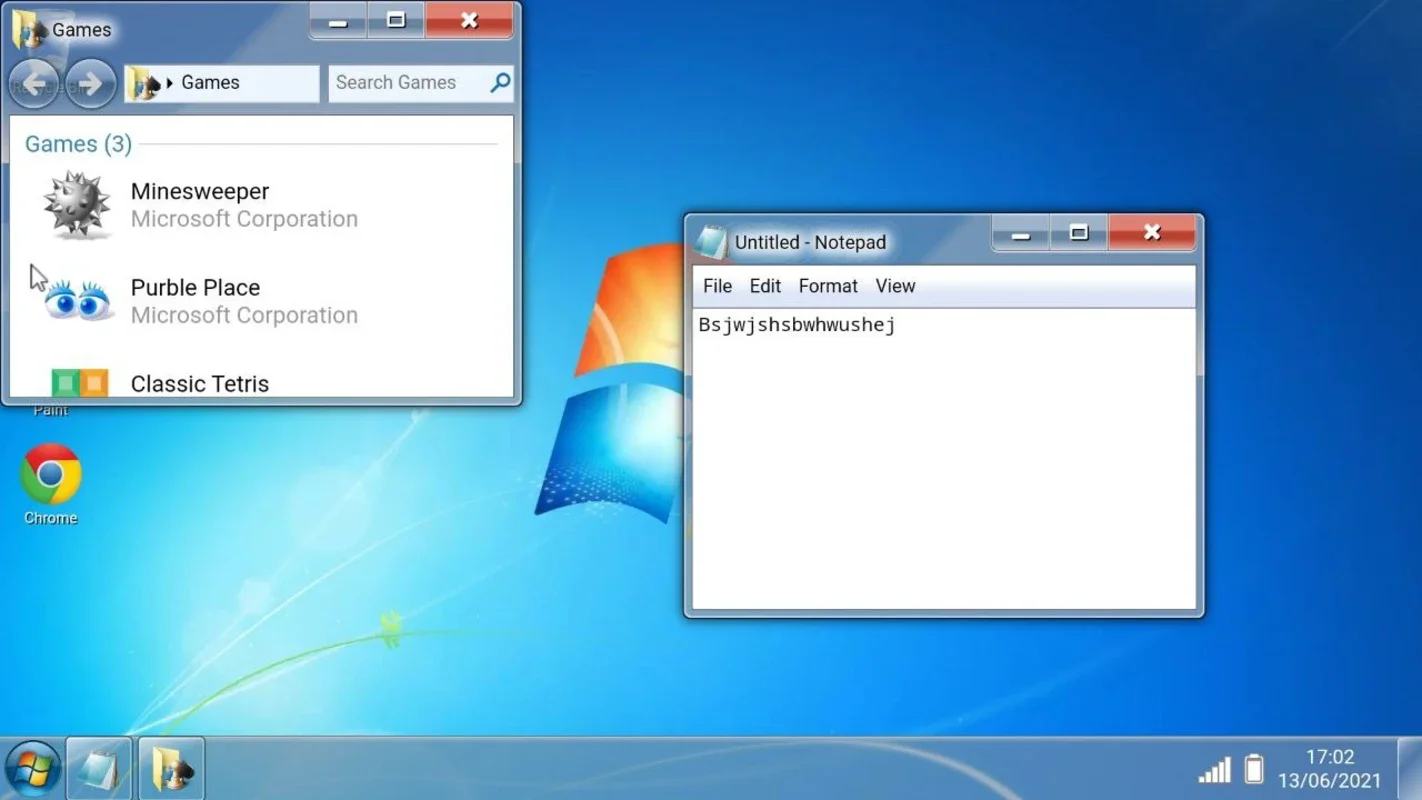Maximize the Notepad window
The image size is (1422, 800).
tap(1078, 235)
